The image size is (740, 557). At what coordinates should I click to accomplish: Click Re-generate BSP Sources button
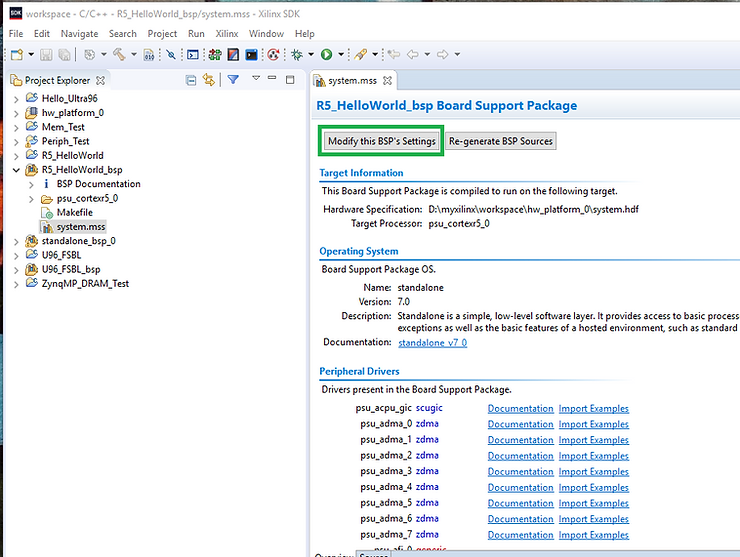click(x=500, y=141)
